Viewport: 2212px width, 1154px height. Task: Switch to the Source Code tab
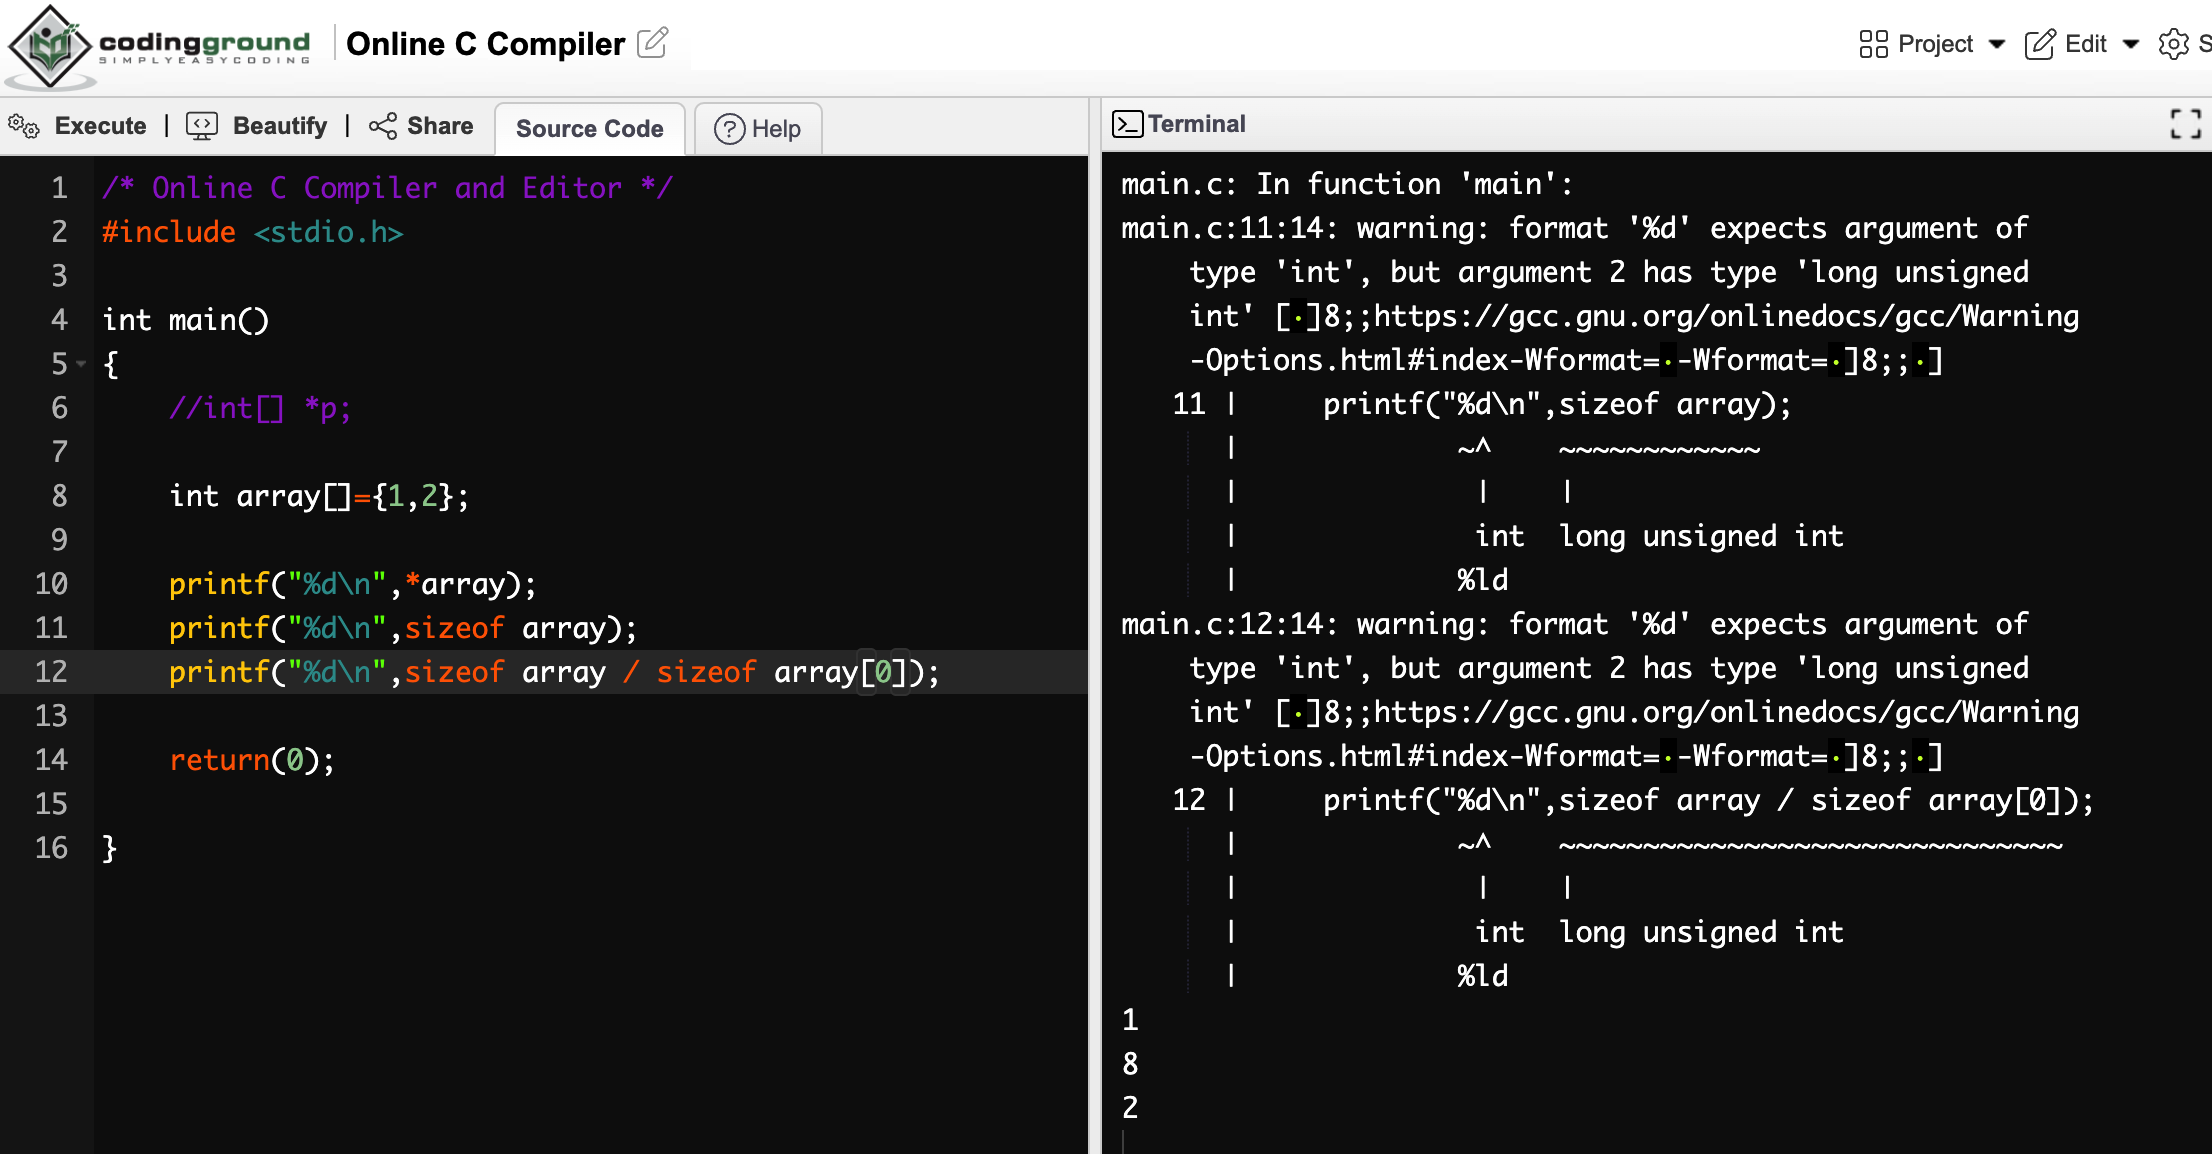coord(589,129)
